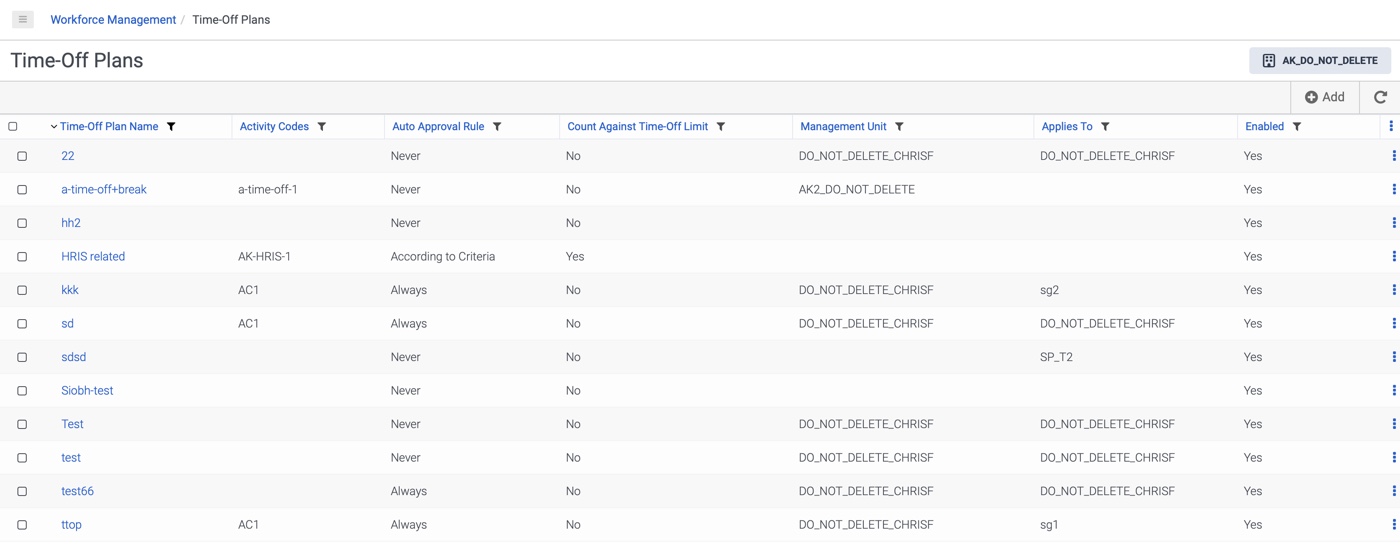Go to the Workforce Management breadcrumb
This screenshot has height=552, width=1400.
[113, 19]
